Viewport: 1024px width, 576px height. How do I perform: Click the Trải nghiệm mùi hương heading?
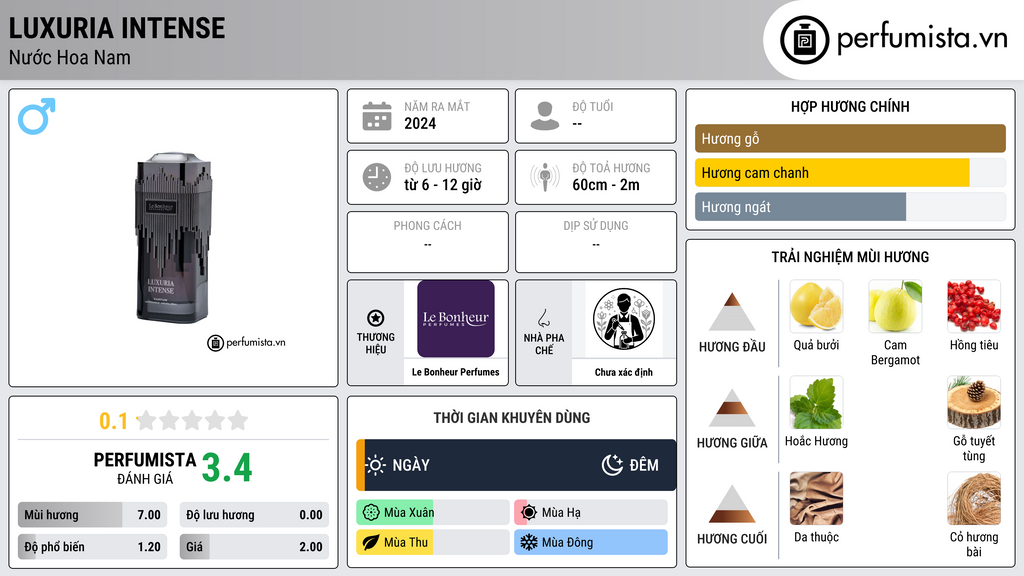(x=850, y=257)
